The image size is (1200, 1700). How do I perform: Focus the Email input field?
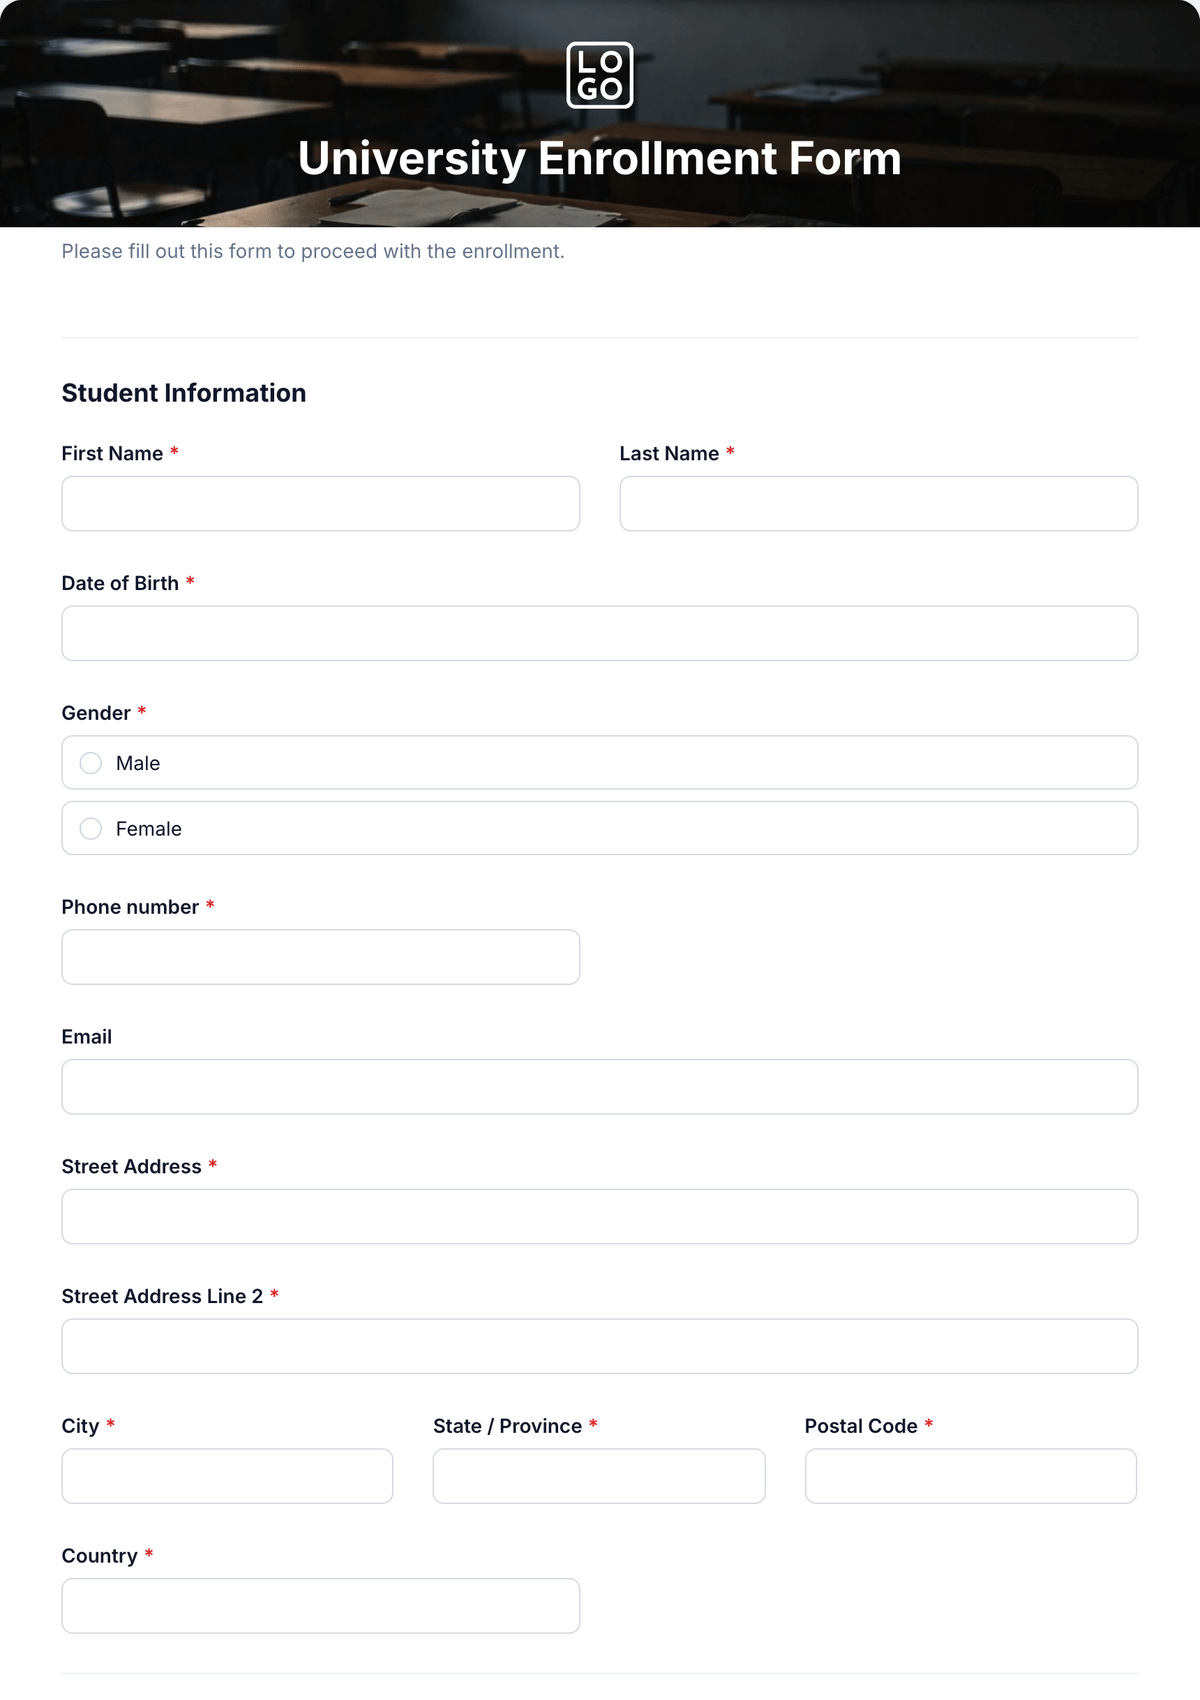(600, 1087)
